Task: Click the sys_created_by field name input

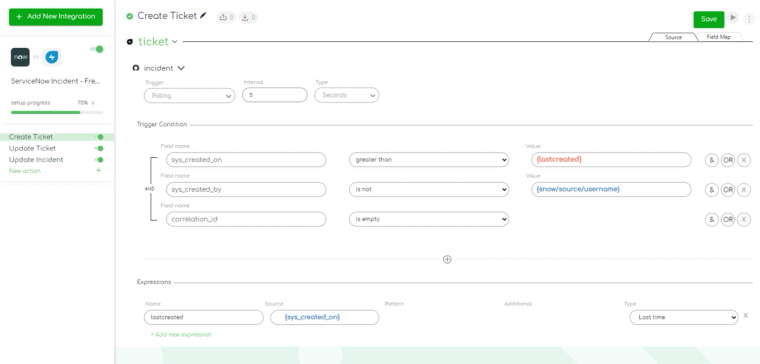Action: (246, 190)
